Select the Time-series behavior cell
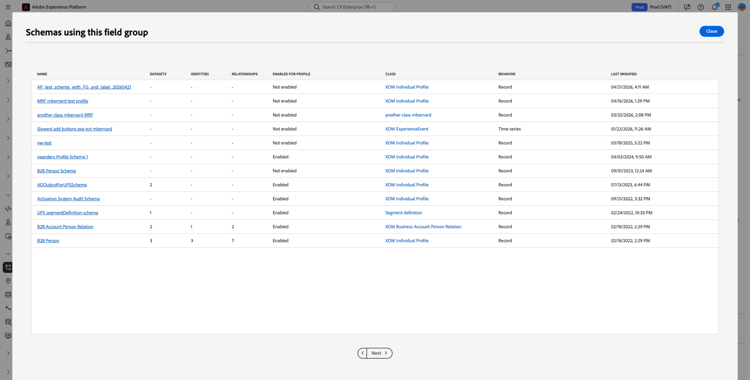The height and width of the screenshot is (380, 750). click(509, 129)
